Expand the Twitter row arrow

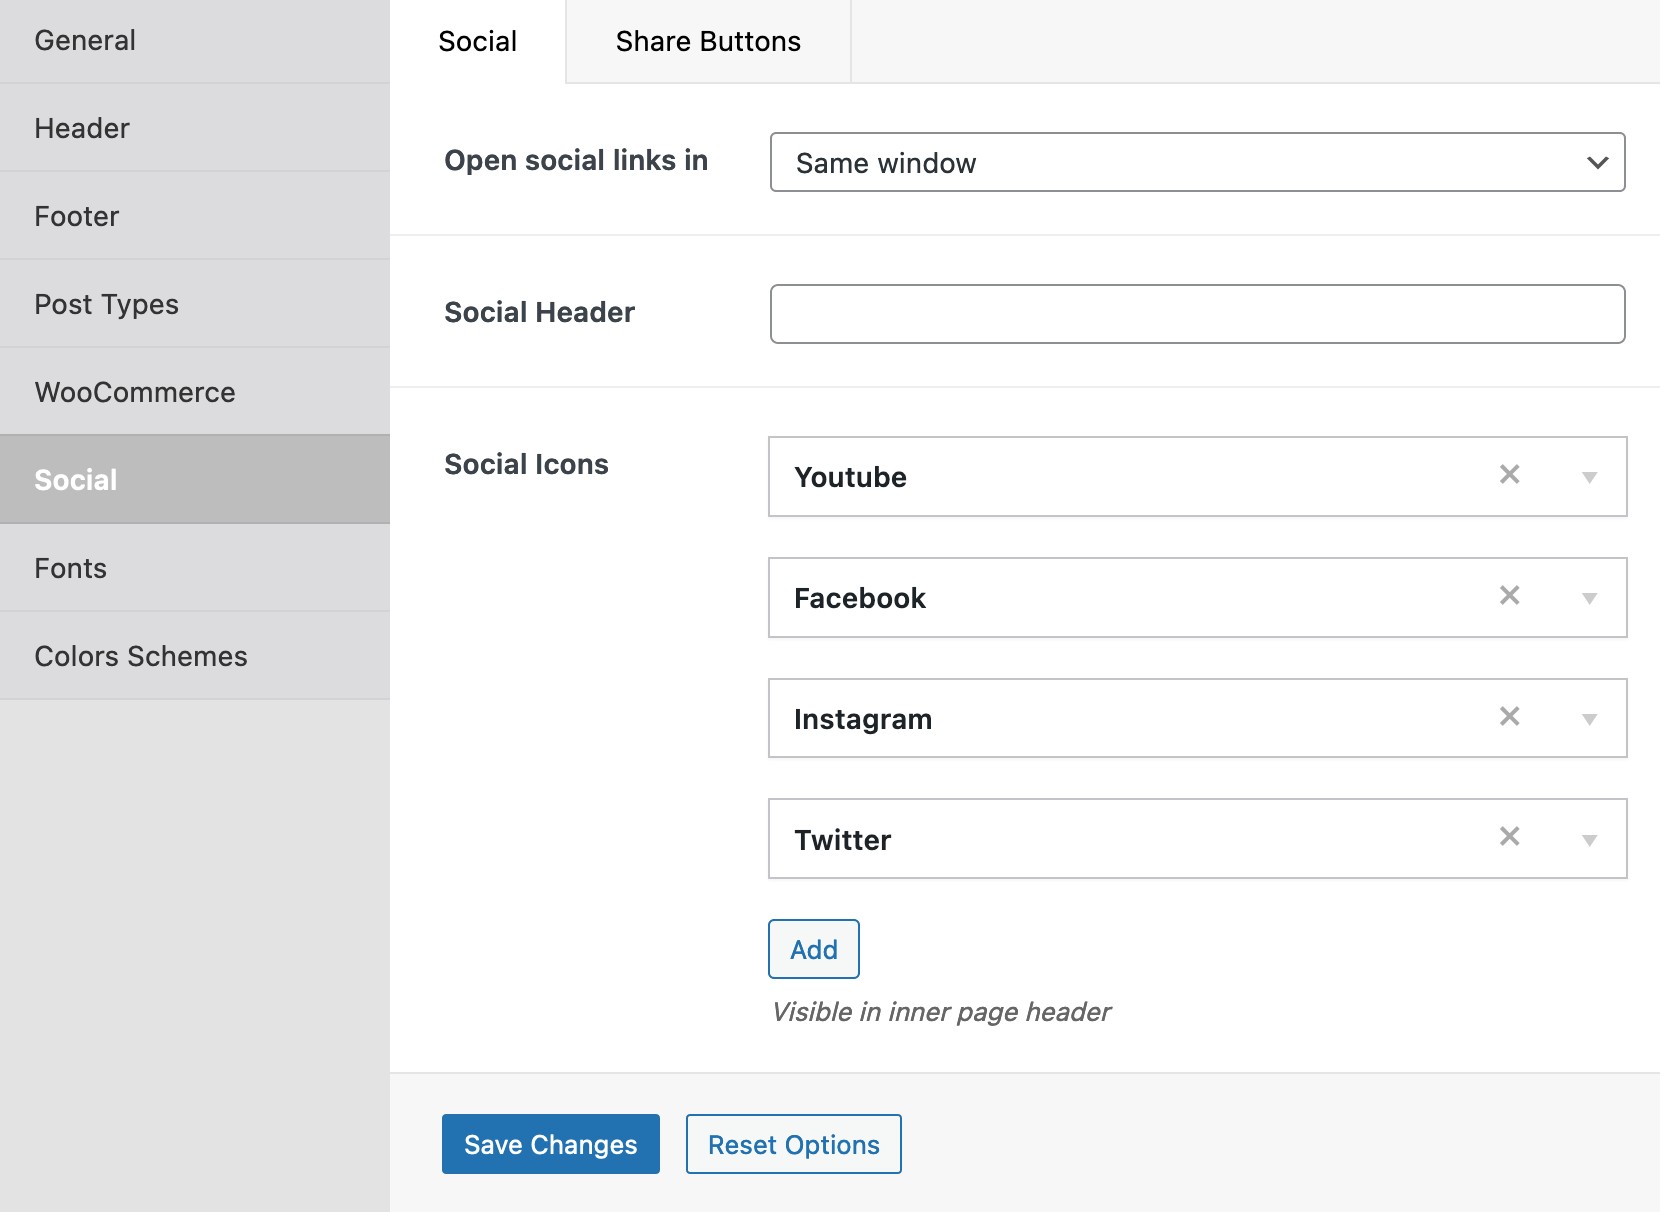1589,841
